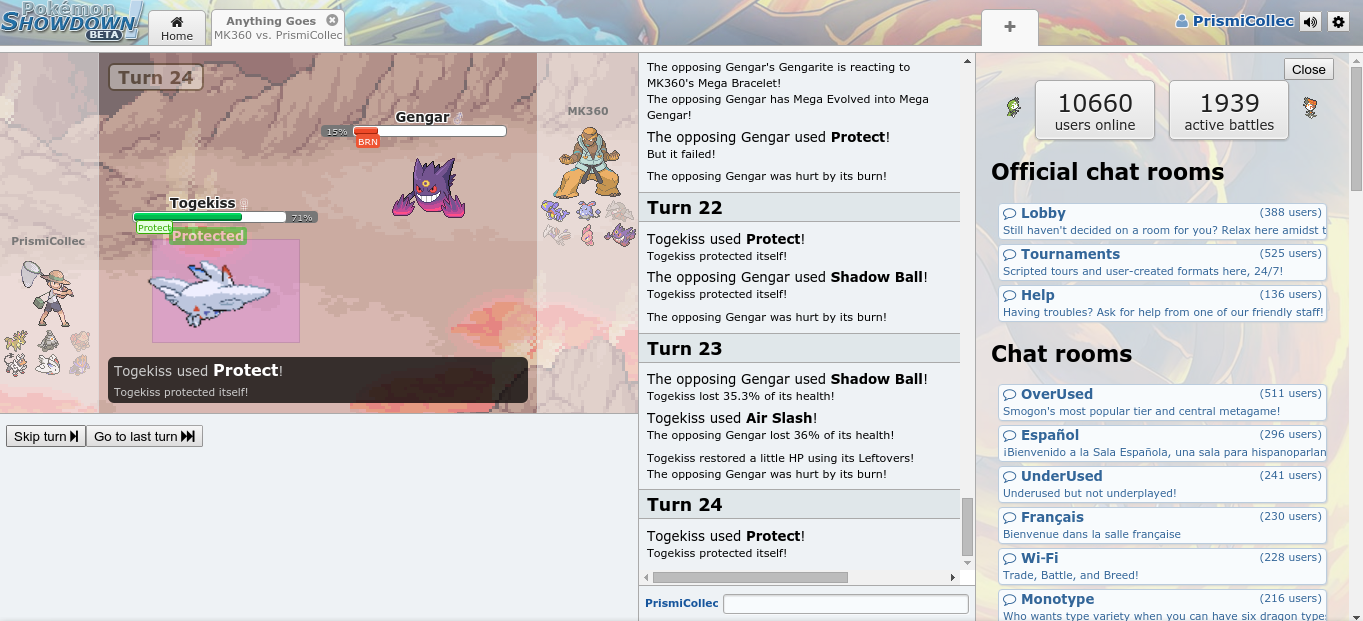Click the Skip turn button
The width and height of the screenshot is (1363, 621).
[x=46, y=436]
